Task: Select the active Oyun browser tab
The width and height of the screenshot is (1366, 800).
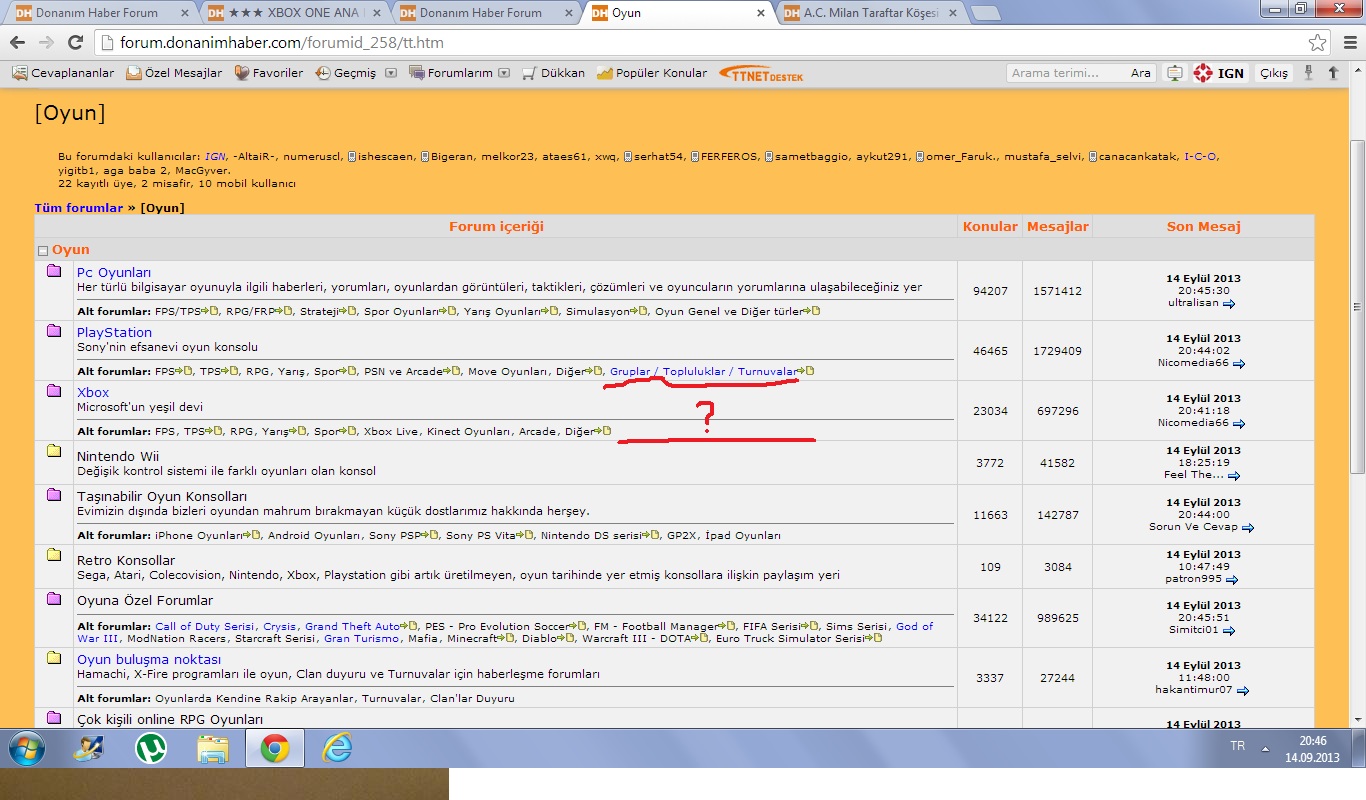Action: [x=676, y=13]
